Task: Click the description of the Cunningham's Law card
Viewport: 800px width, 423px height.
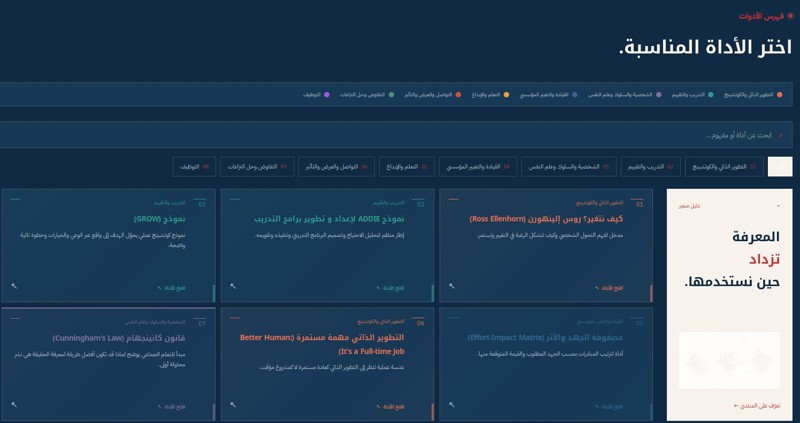Action: pos(100,358)
